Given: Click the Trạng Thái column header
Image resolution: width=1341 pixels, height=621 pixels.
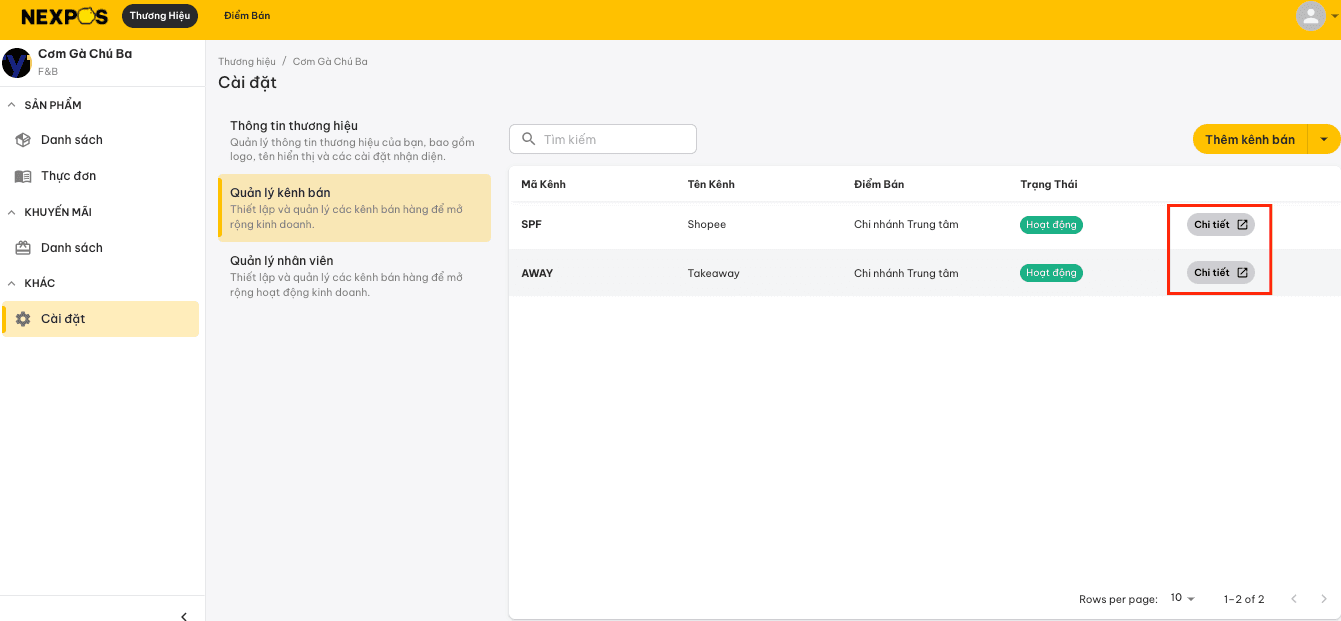Looking at the screenshot, I should (x=1049, y=185).
